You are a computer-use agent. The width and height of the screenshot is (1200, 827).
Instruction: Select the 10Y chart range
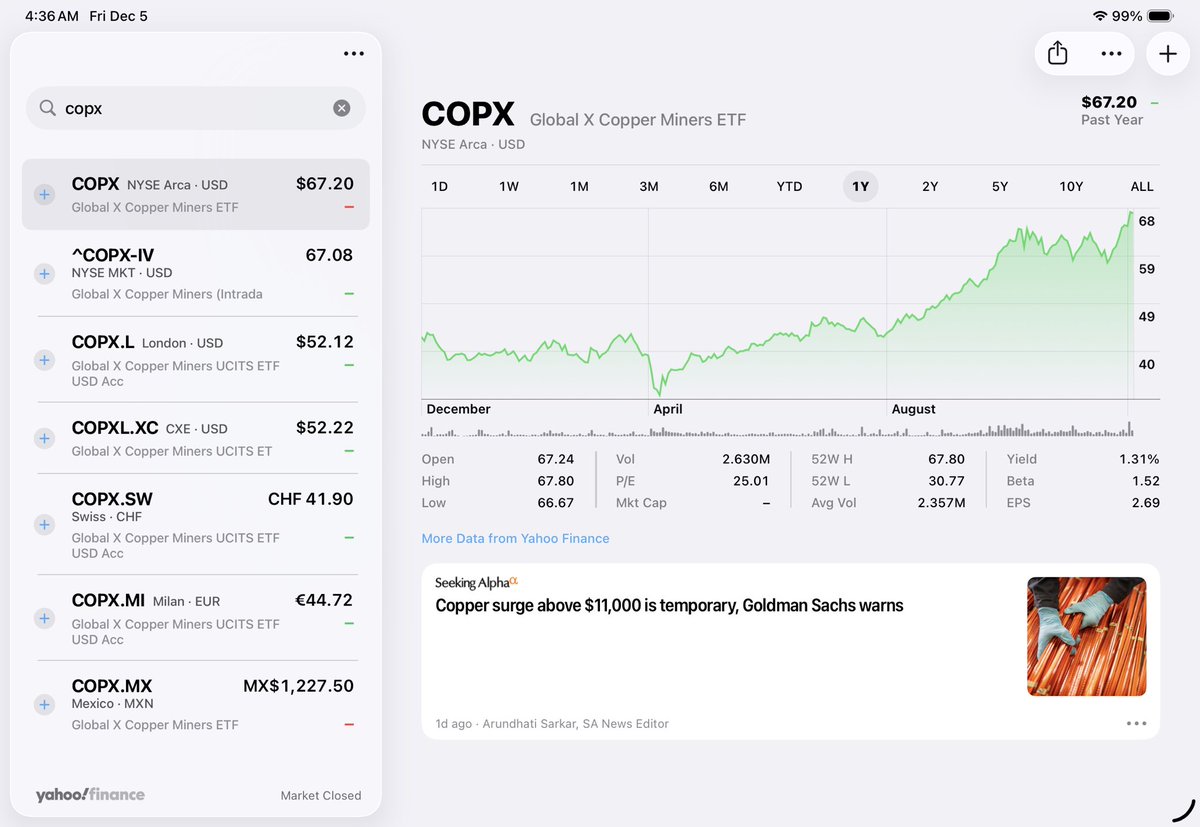(x=1071, y=187)
